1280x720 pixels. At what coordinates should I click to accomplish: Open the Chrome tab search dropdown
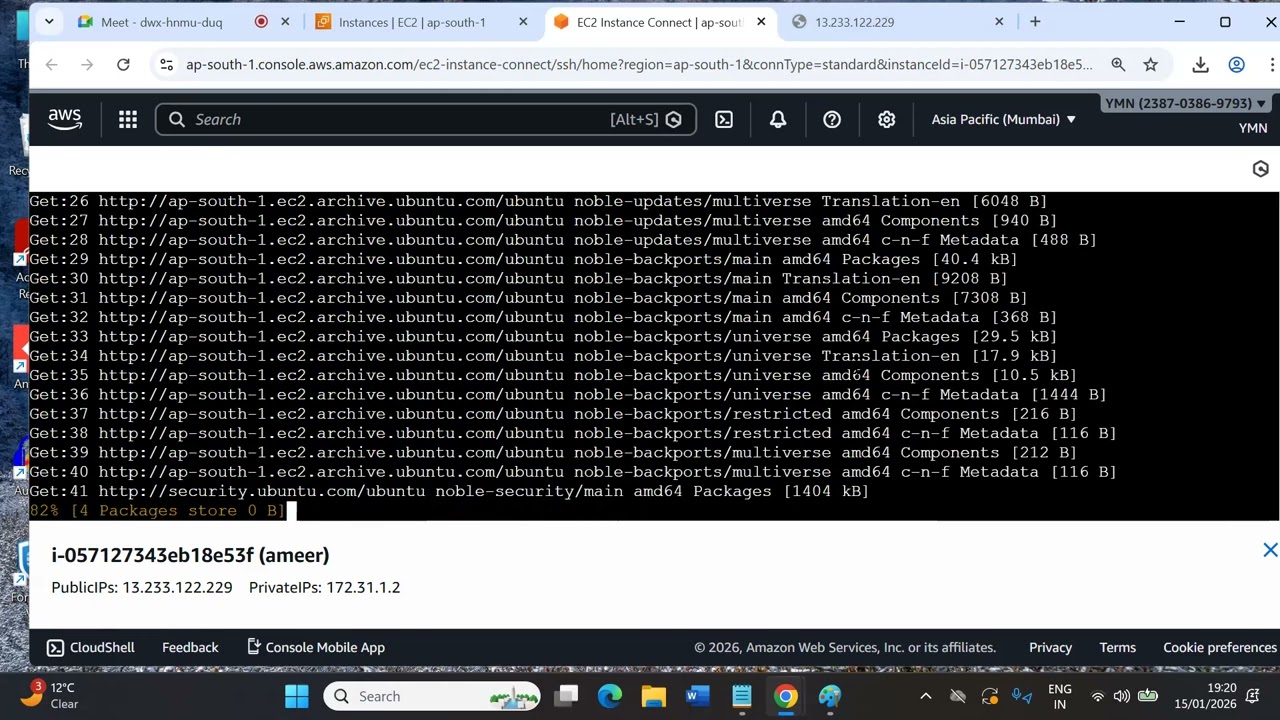49,22
